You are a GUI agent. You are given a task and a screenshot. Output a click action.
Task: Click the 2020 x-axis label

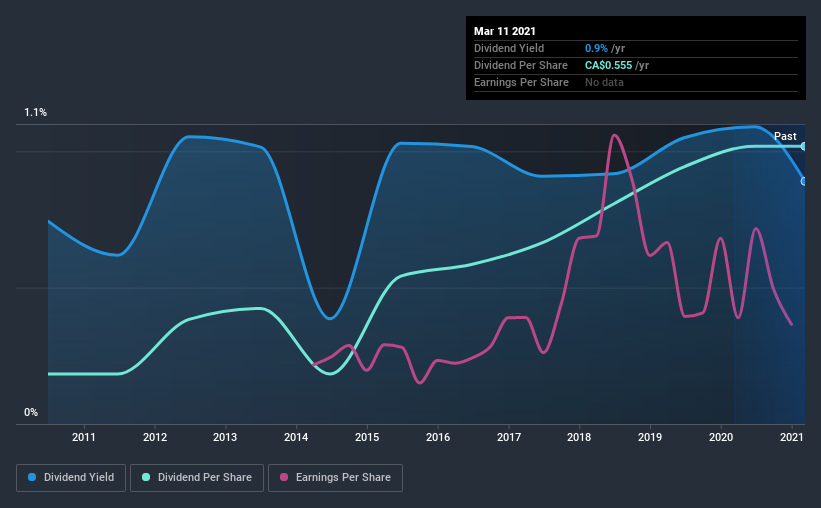[721, 437]
